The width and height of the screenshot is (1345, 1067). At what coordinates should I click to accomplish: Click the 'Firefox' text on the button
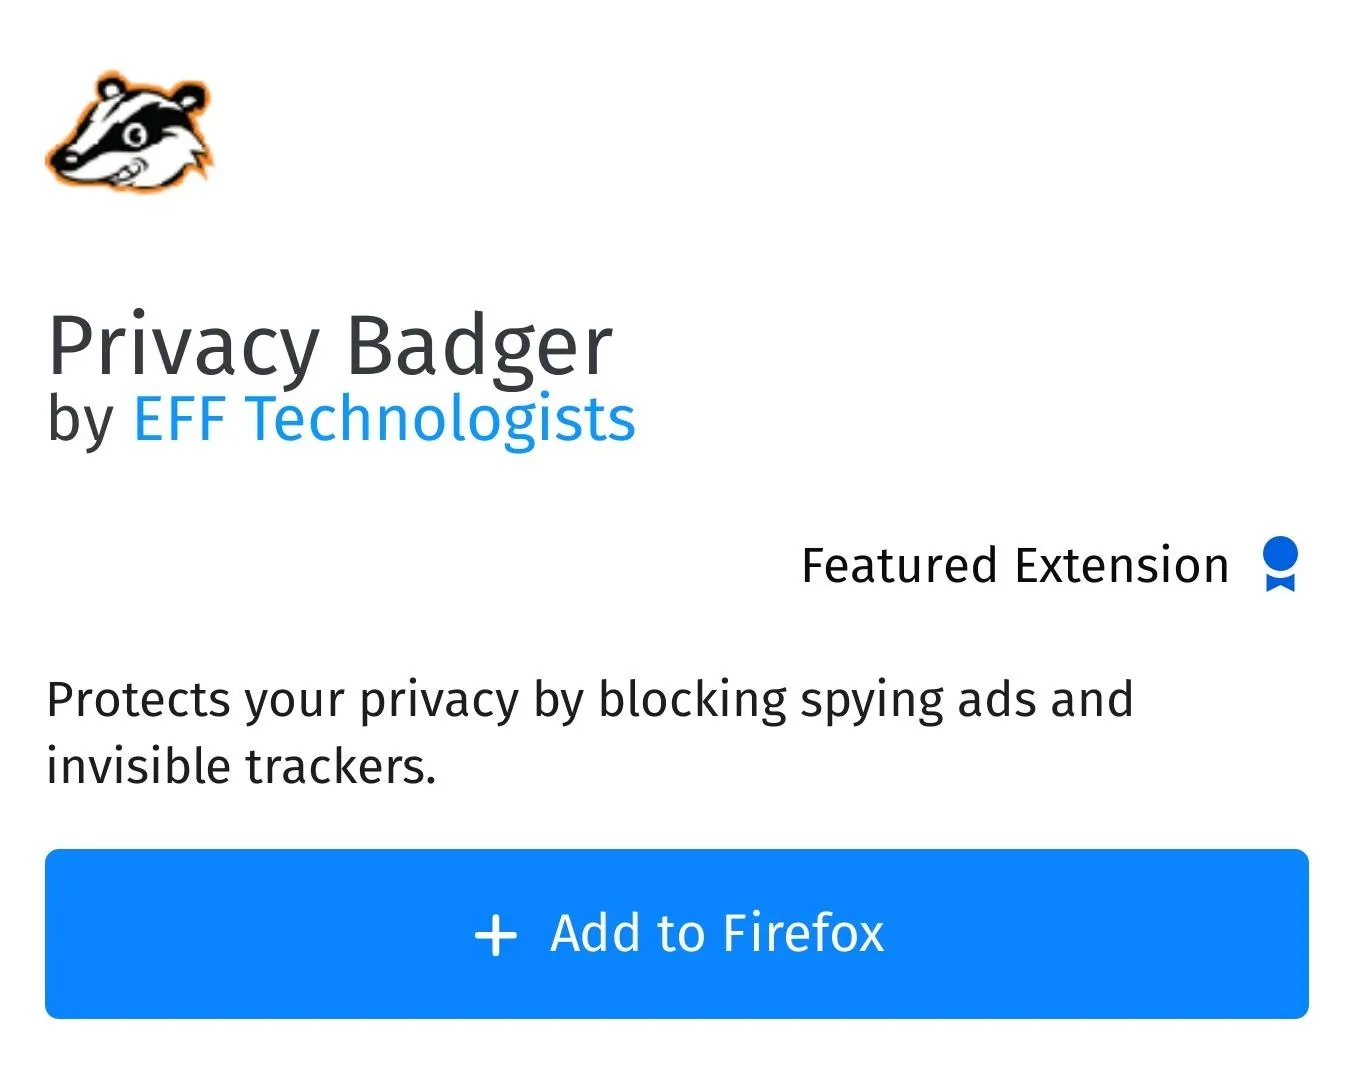coord(803,933)
